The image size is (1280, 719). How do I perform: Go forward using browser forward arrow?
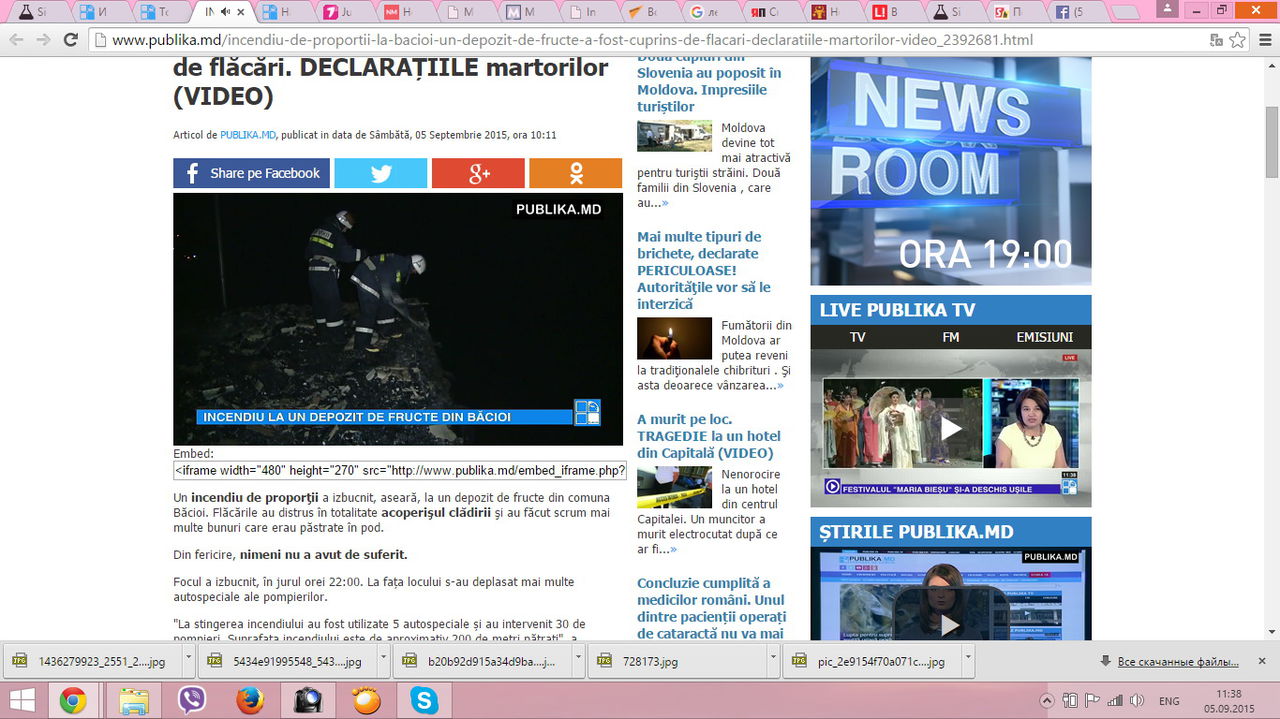pyautogui.click(x=43, y=40)
